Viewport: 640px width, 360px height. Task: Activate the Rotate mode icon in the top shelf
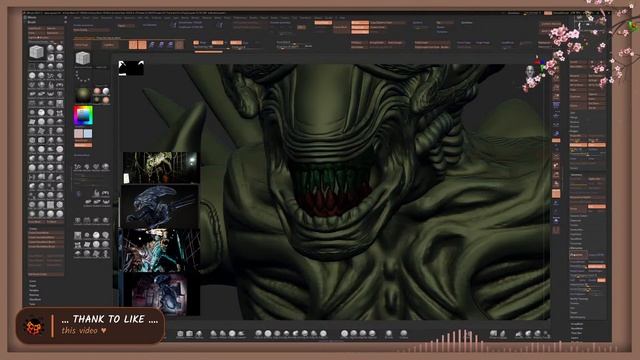[170, 44]
